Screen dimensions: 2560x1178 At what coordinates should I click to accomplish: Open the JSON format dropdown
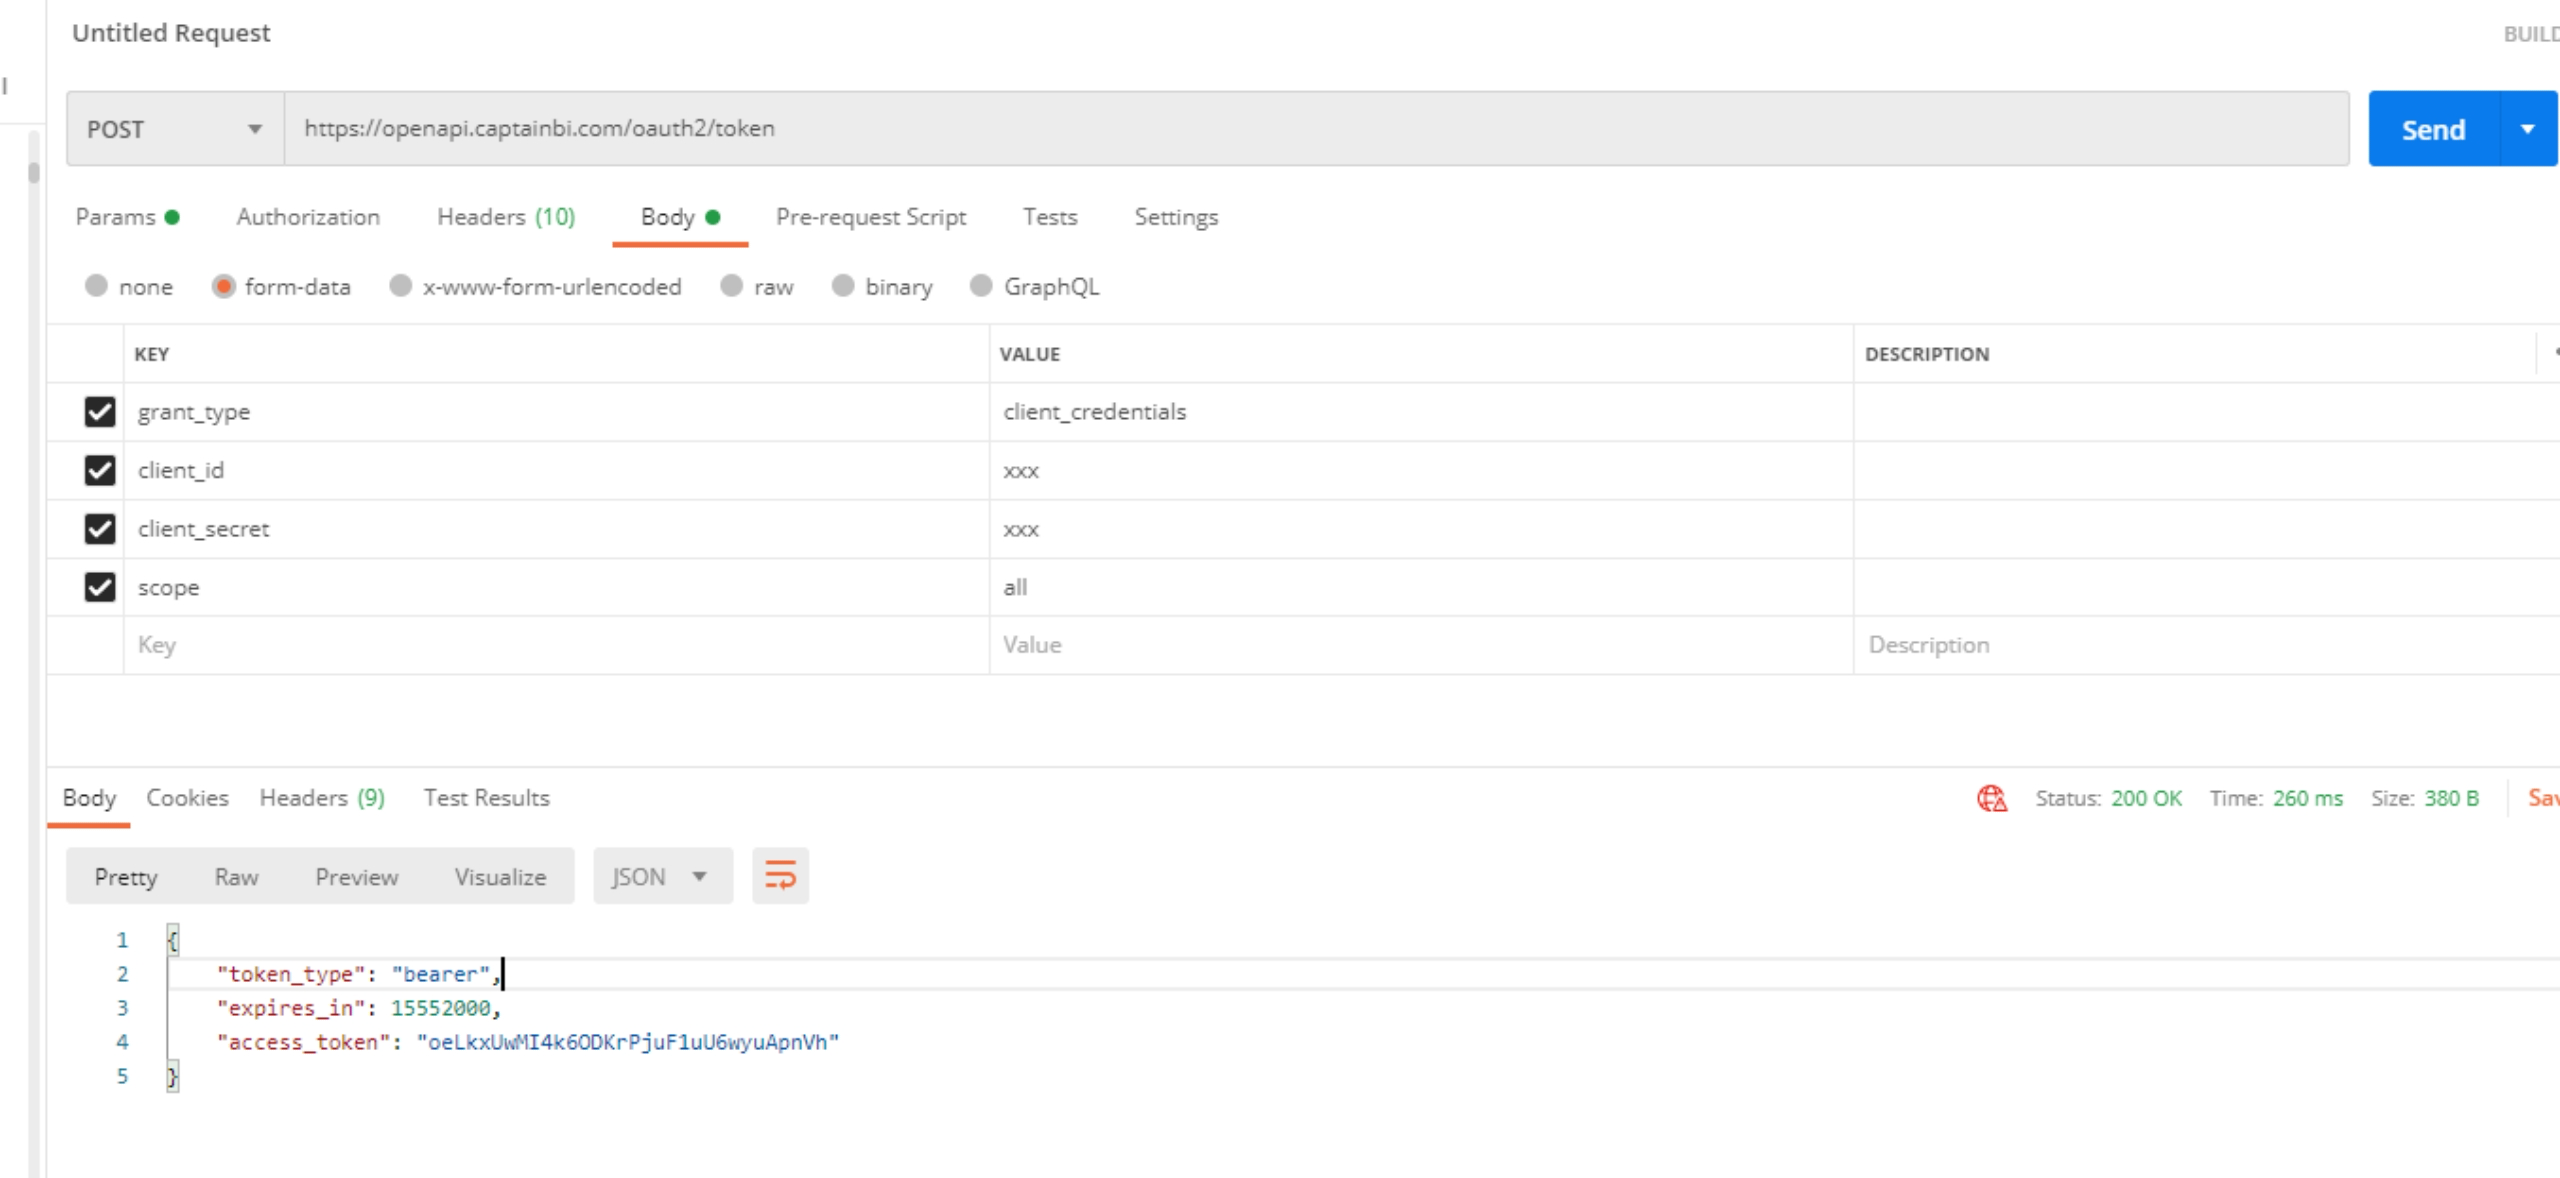[x=662, y=876]
